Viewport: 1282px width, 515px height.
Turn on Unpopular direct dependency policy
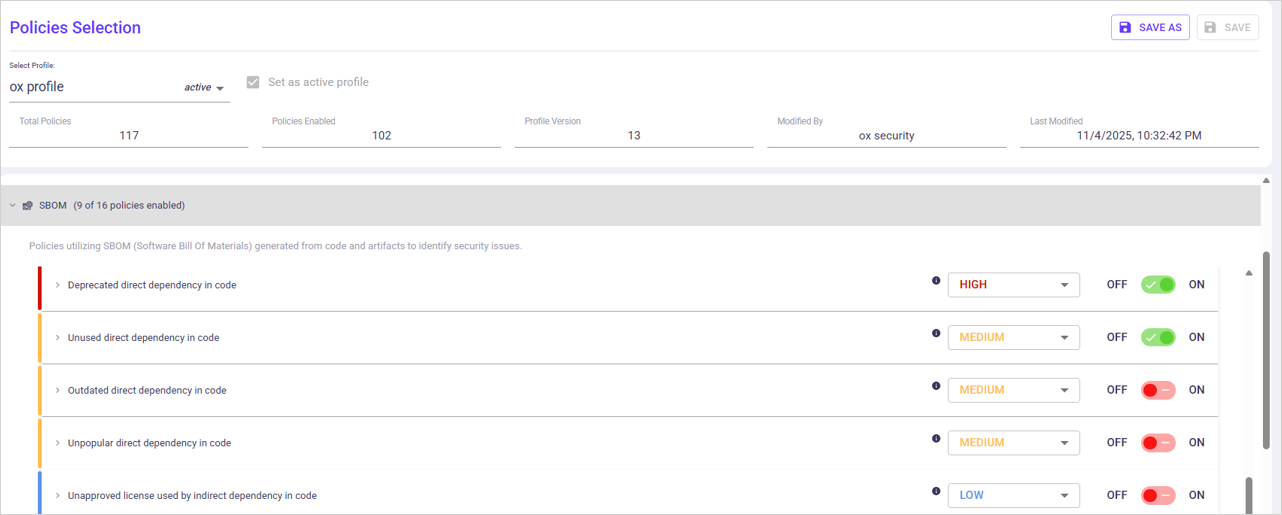click(x=1158, y=443)
